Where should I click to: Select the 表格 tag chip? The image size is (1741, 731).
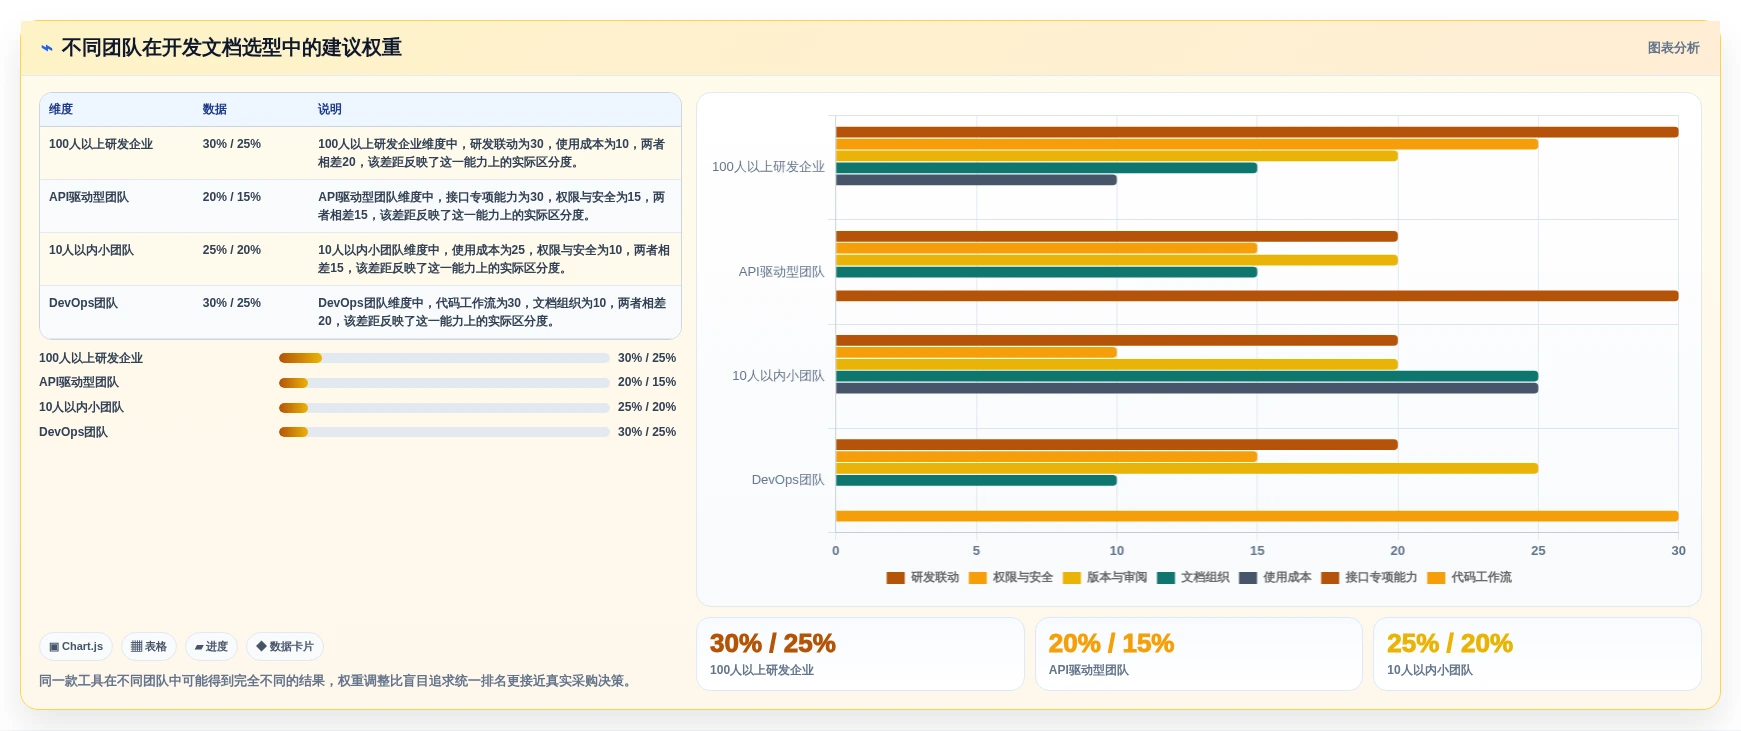[149, 647]
